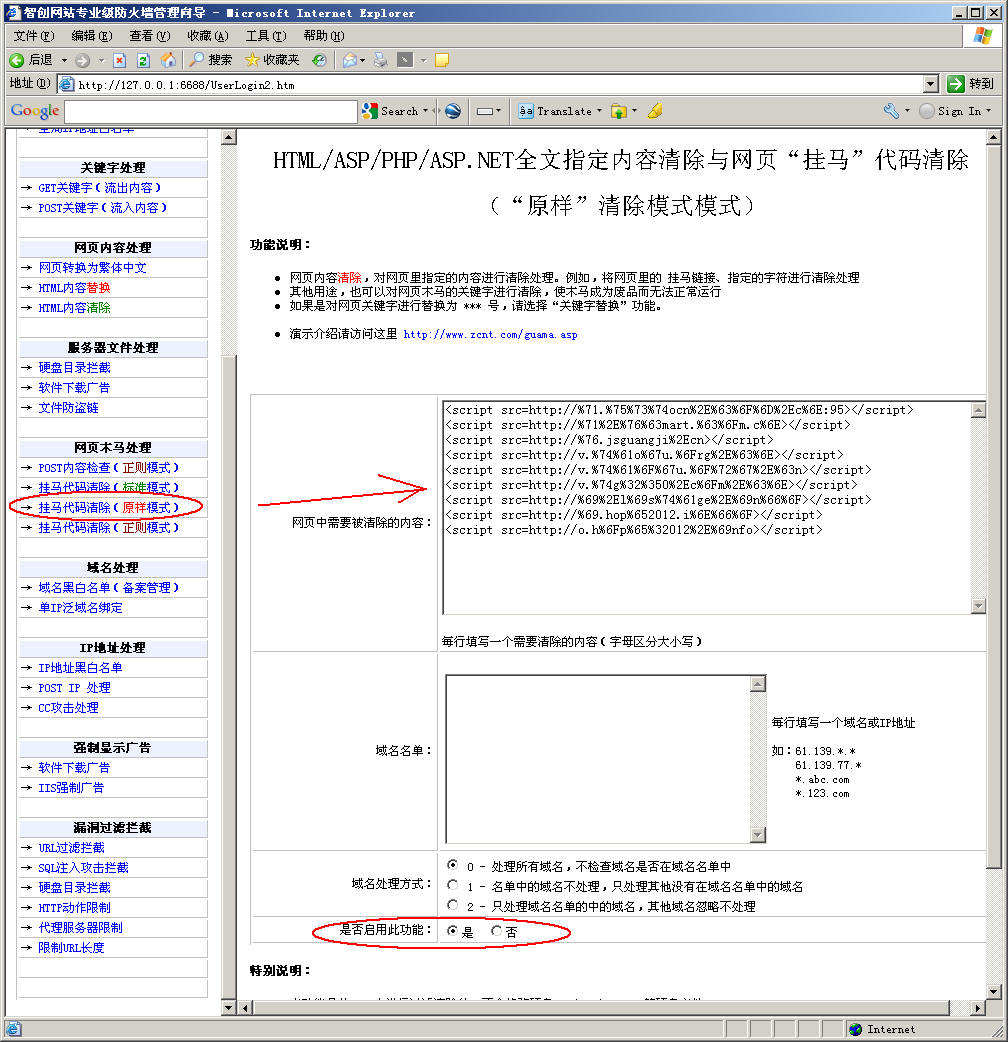Click the History toolbar icon
1008x1042 pixels.
(319, 60)
